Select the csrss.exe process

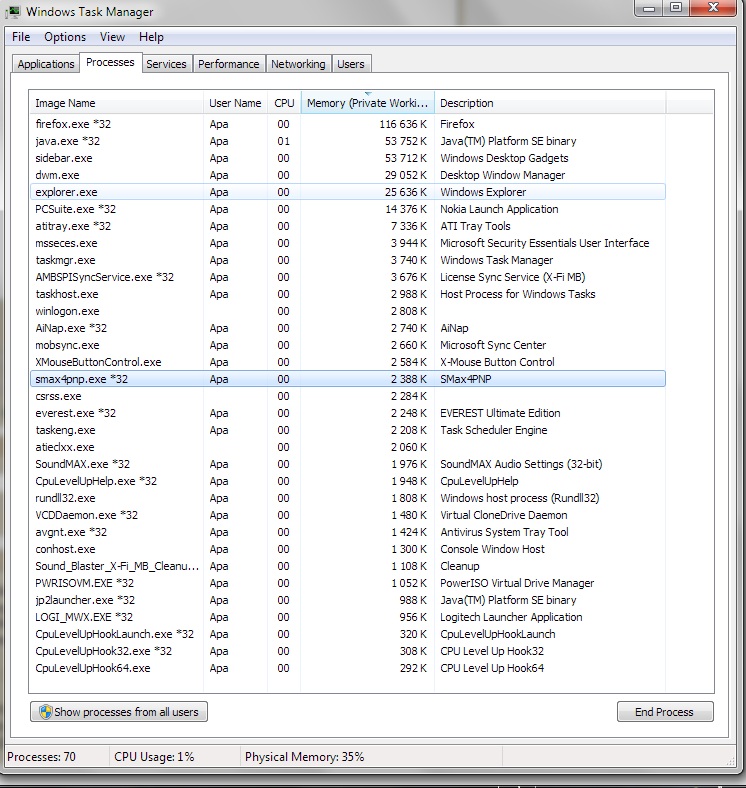point(348,396)
